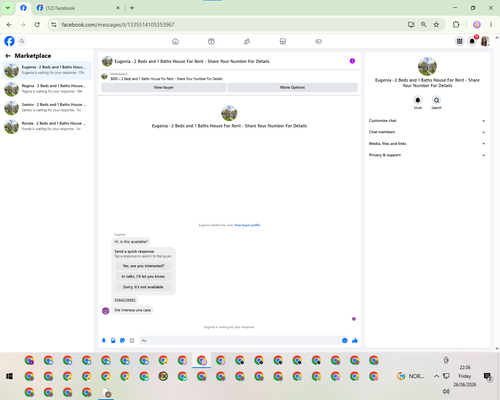The image size is (500, 400).
Task: Click the install app icon in address bar
Action: point(411,25)
